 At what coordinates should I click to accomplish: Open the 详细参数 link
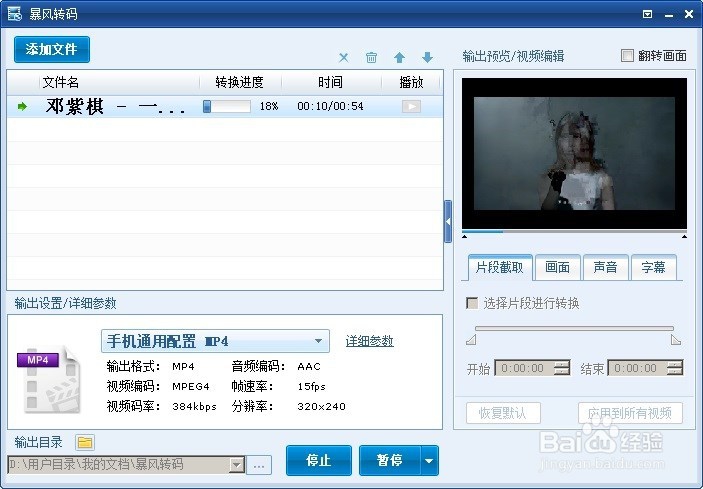369,341
